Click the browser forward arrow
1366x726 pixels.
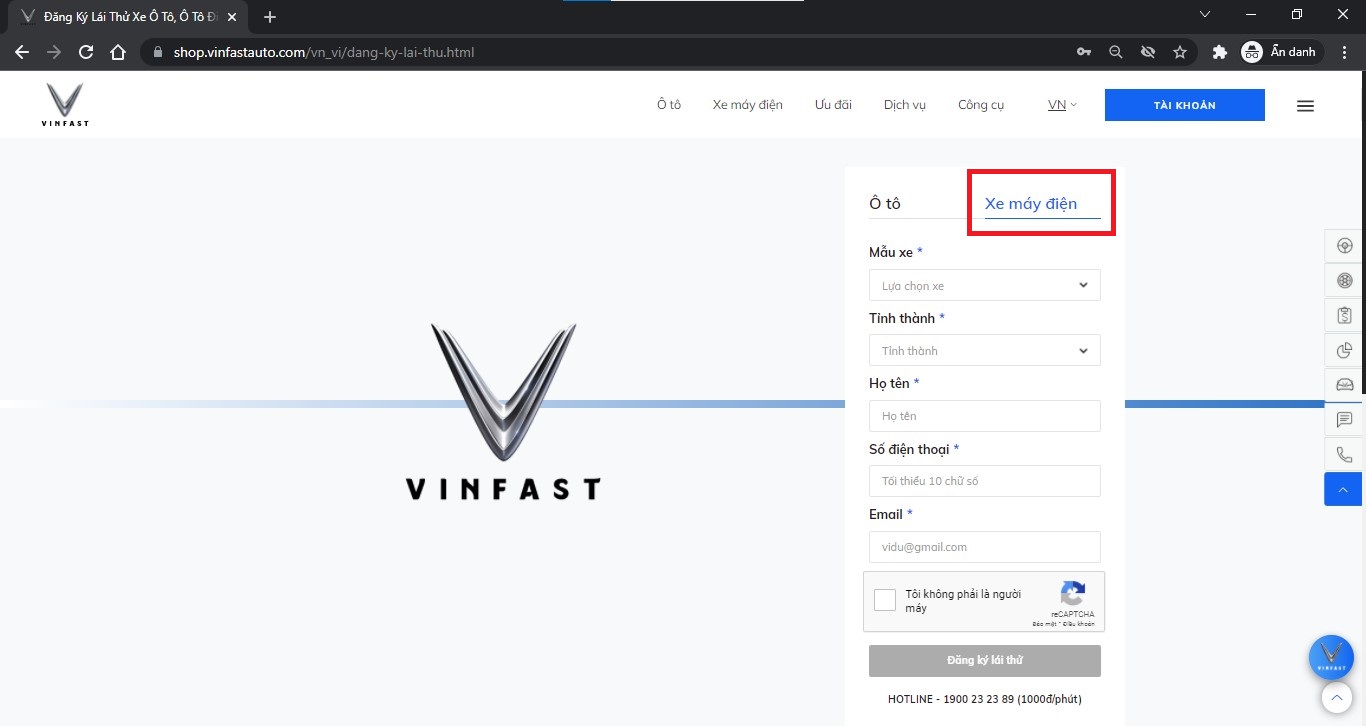click(x=54, y=52)
